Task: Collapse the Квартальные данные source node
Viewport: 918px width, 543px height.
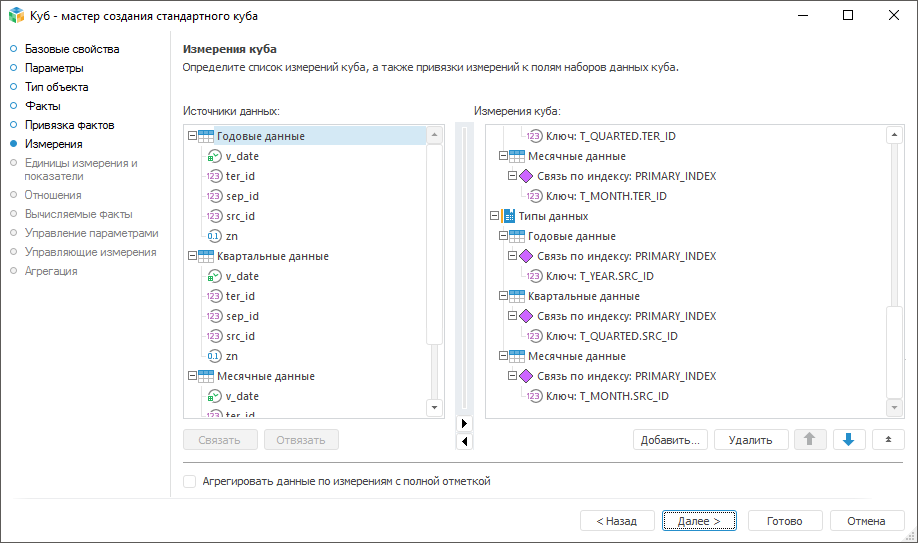Action: [192, 256]
